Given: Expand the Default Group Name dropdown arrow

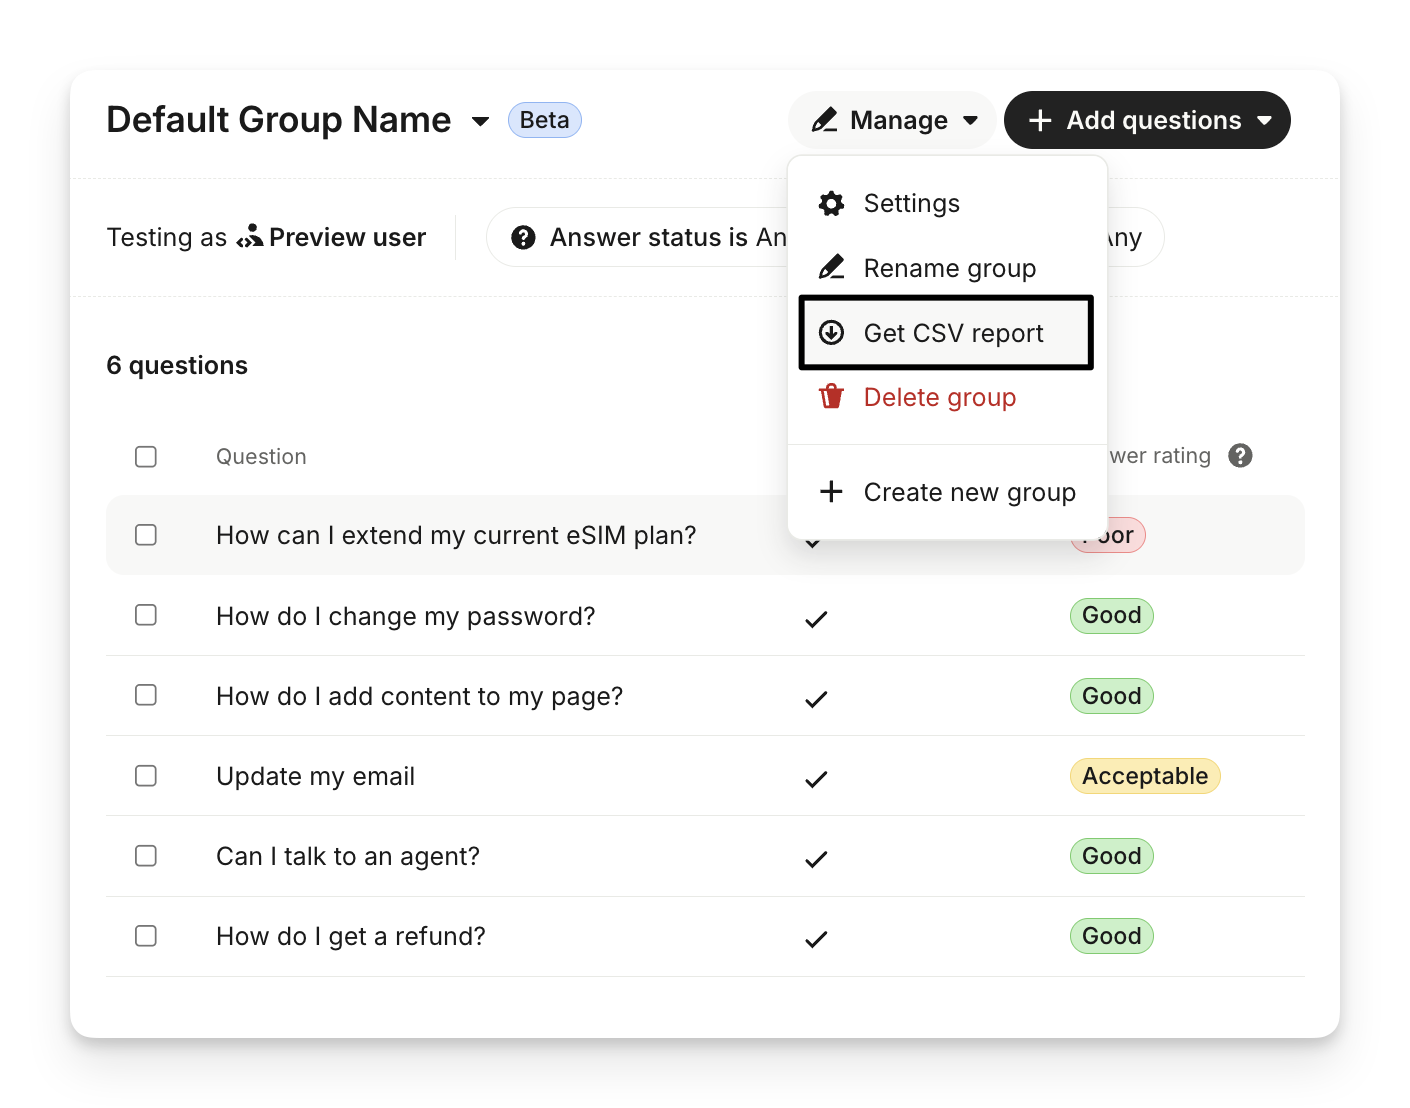Looking at the screenshot, I should tap(481, 121).
